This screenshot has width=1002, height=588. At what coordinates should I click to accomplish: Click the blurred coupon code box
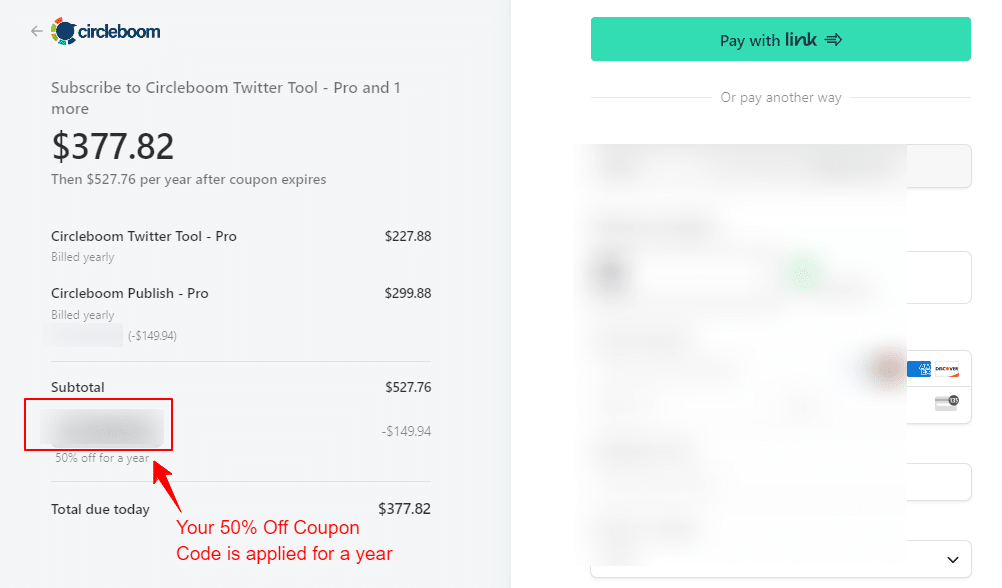[102, 427]
